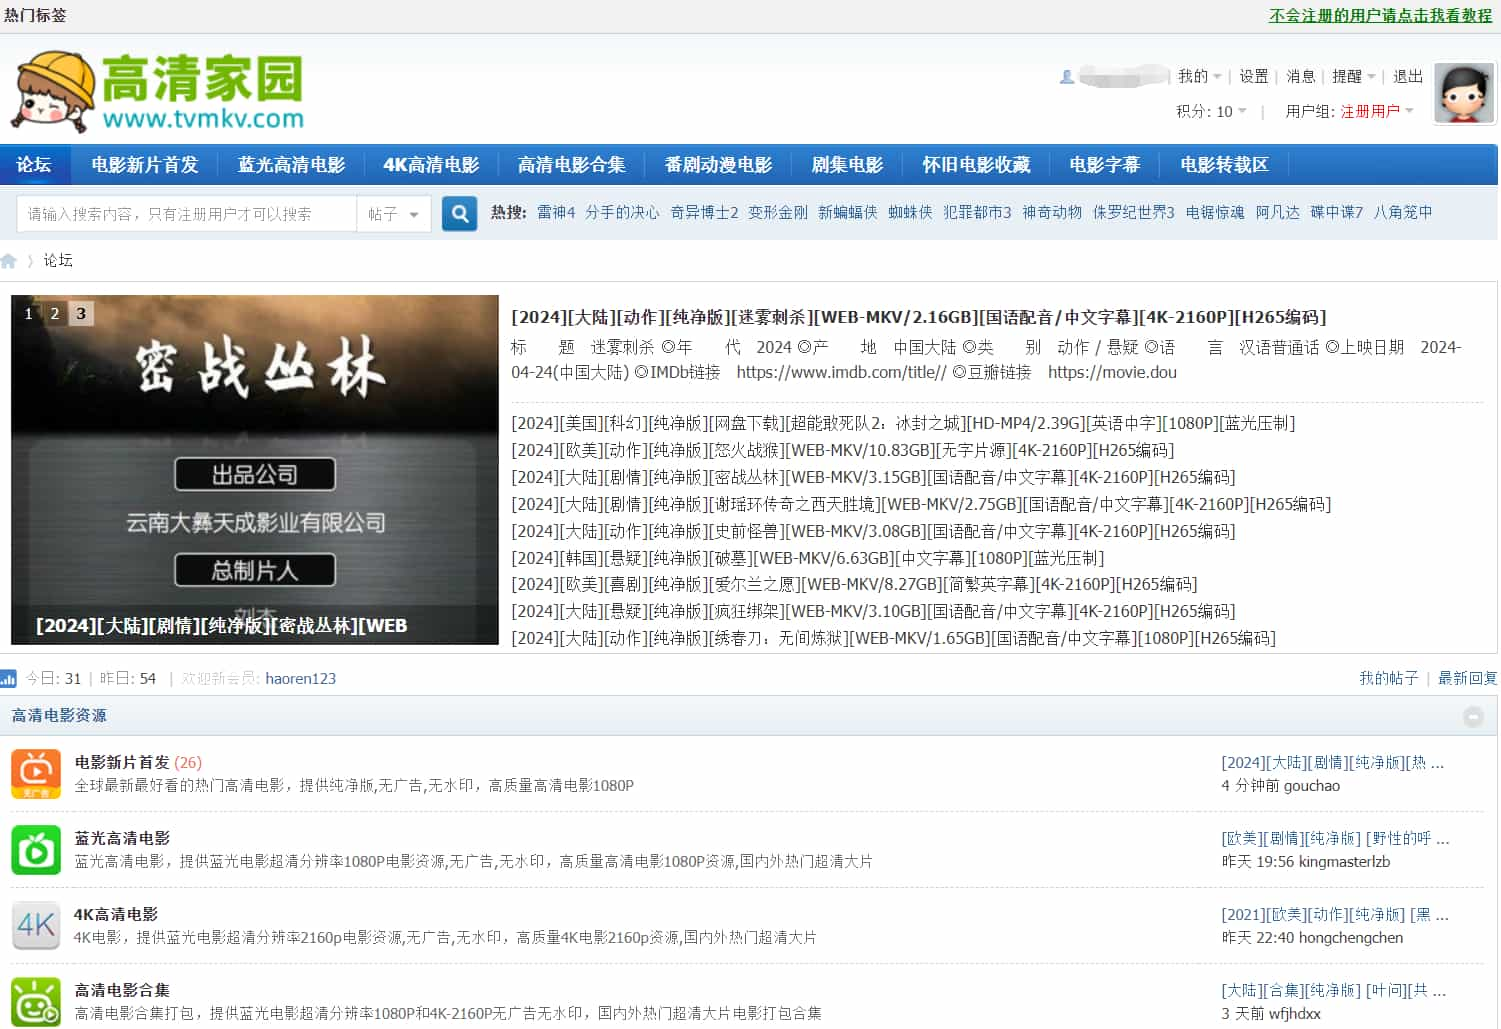This screenshot has height=1029, width=1501.
Task: Click the 高清家园 site logo
Action: point(158,92)
